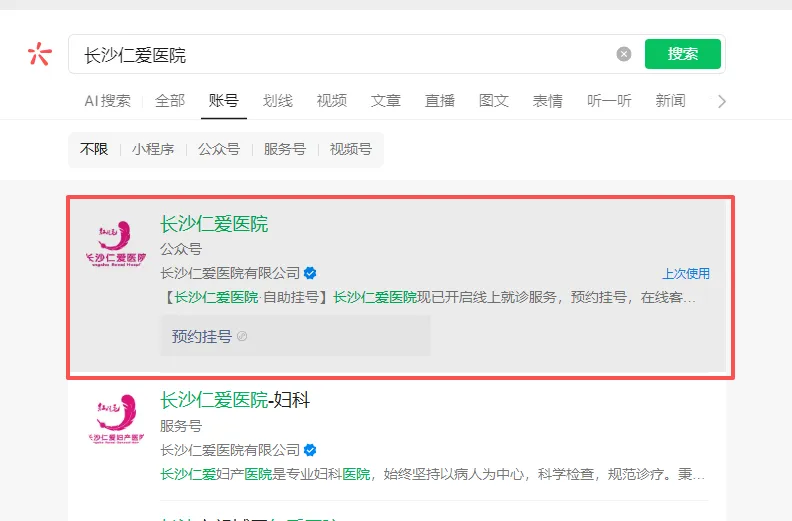792x521 pixels.
Task: Select the 不限 account filter
Action: point(94,149)
